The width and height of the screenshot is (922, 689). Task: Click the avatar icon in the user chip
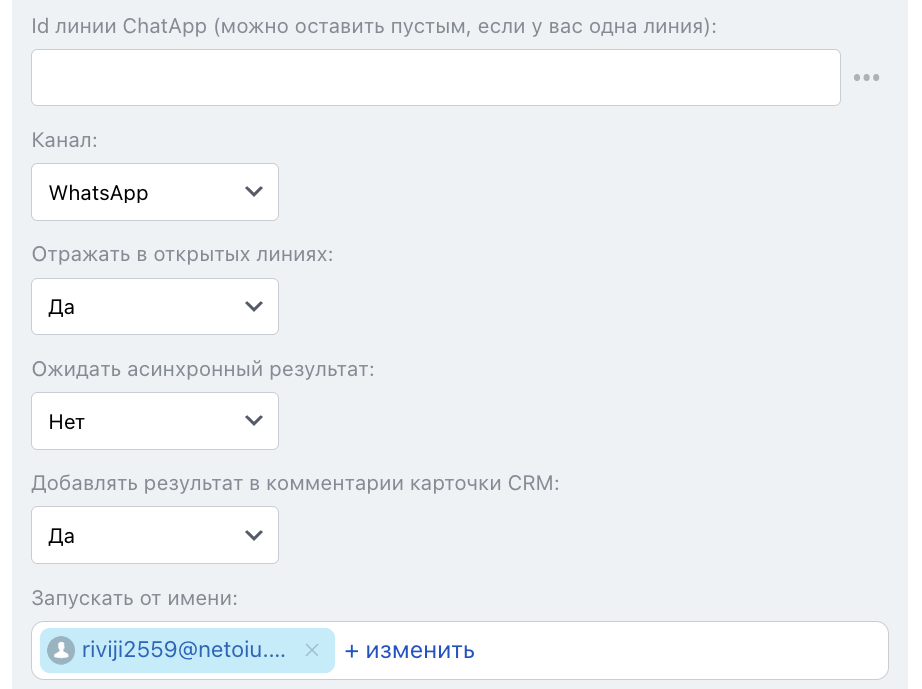click(x=61, y=650)
